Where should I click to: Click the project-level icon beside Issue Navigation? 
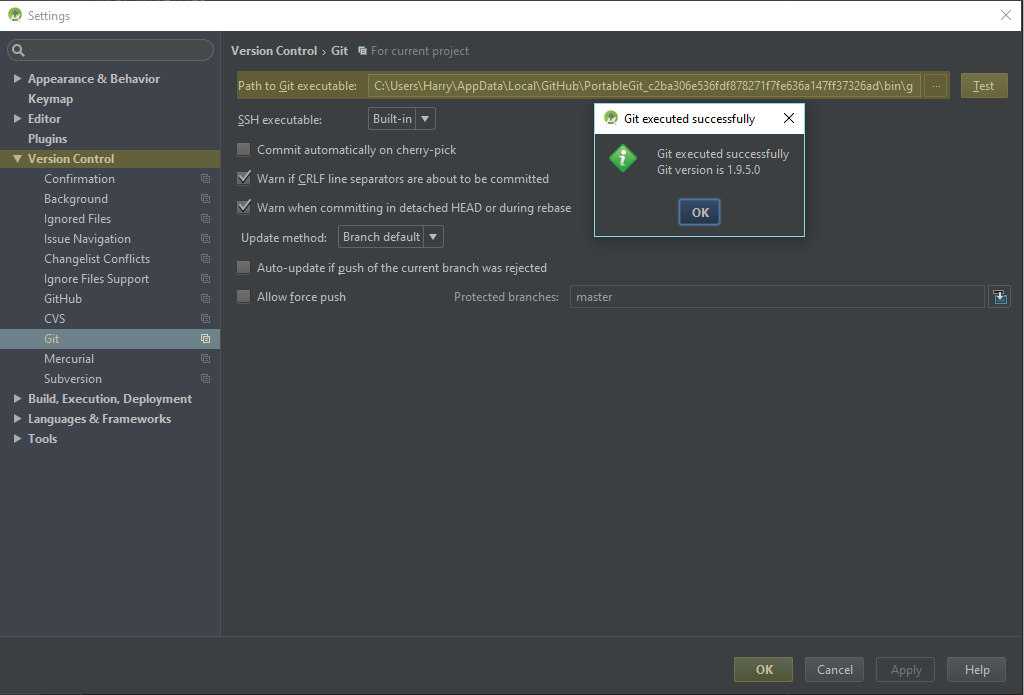[205, 239]
